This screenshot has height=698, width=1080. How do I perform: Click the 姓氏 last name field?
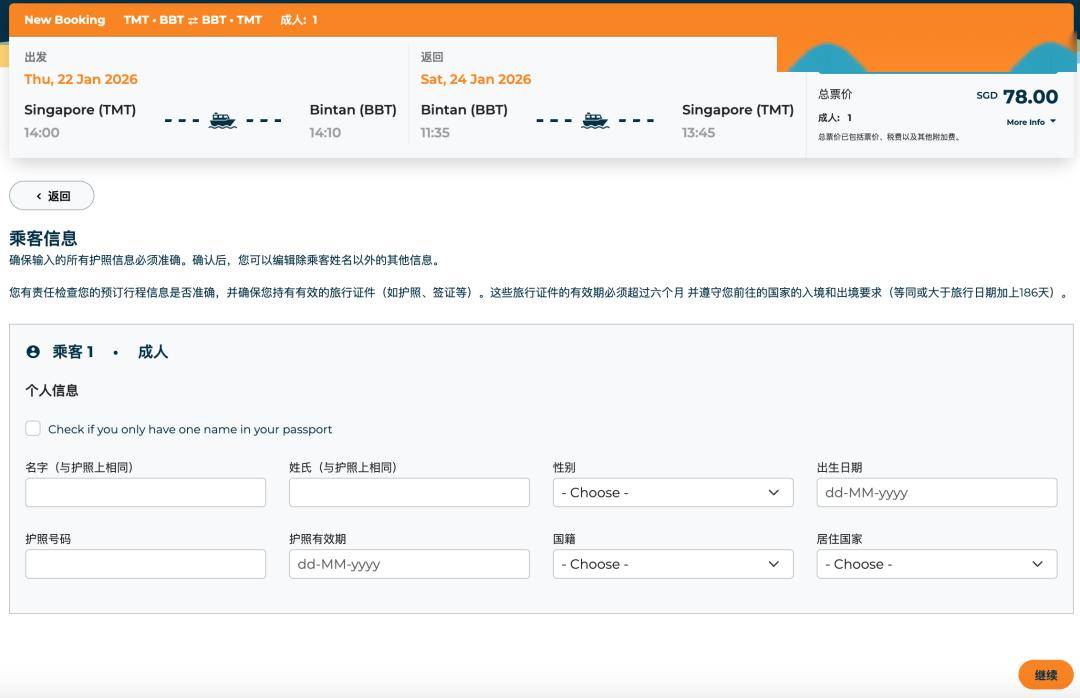point(409,492)
